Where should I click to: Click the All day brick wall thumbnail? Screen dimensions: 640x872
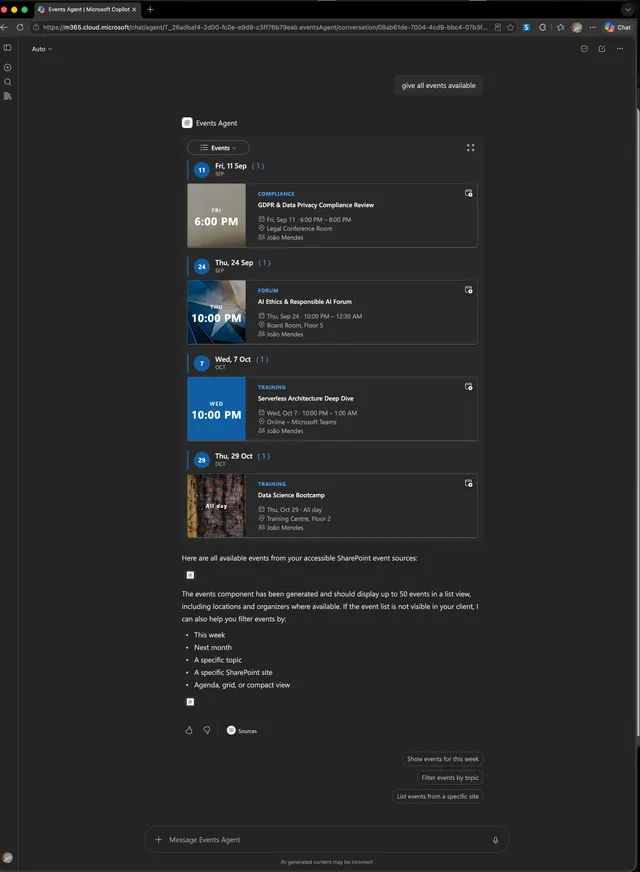(216, 506)
